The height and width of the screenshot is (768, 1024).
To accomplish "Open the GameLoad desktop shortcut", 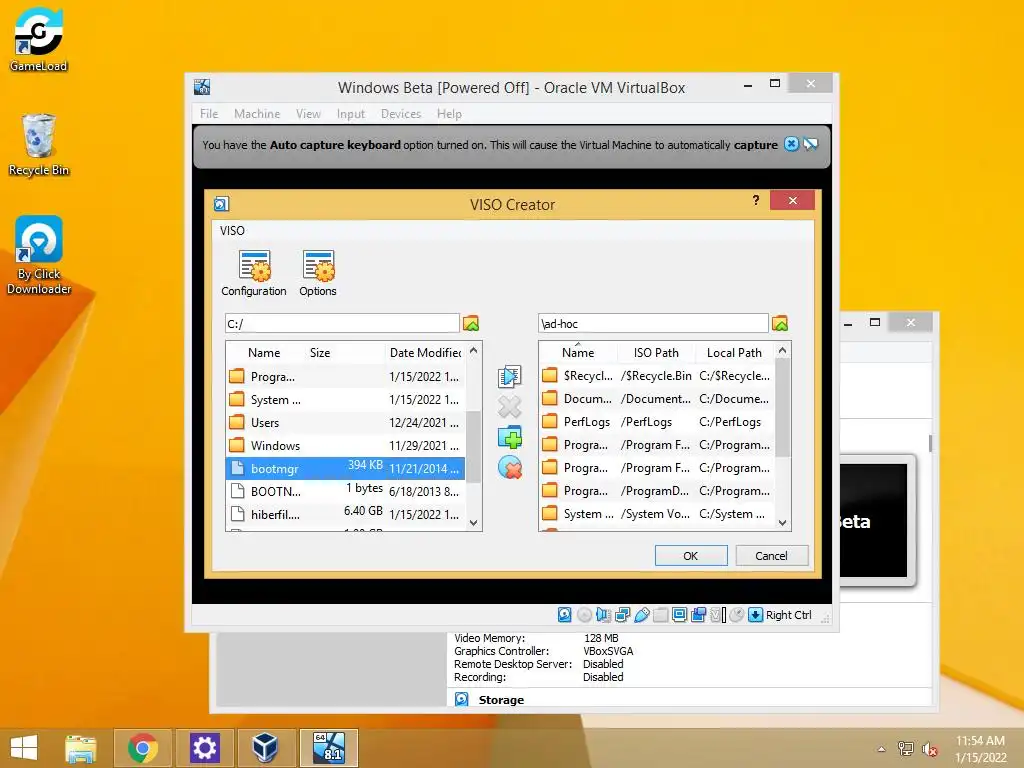I will tap(38, 39).
